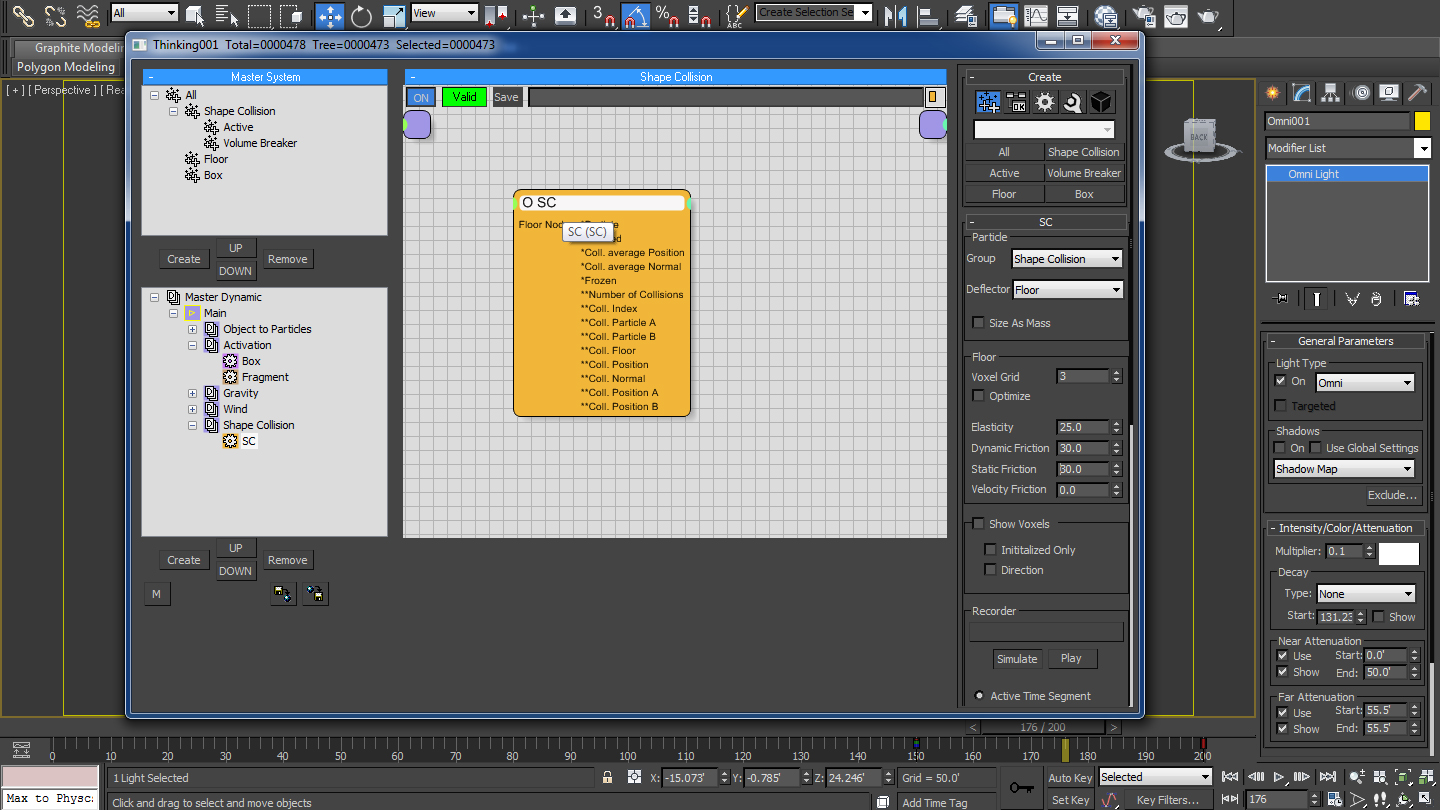Viewport: 1440px width, 810px height.
Task: Uncheck the light On checkbox
Action: tap(1281, 381)
